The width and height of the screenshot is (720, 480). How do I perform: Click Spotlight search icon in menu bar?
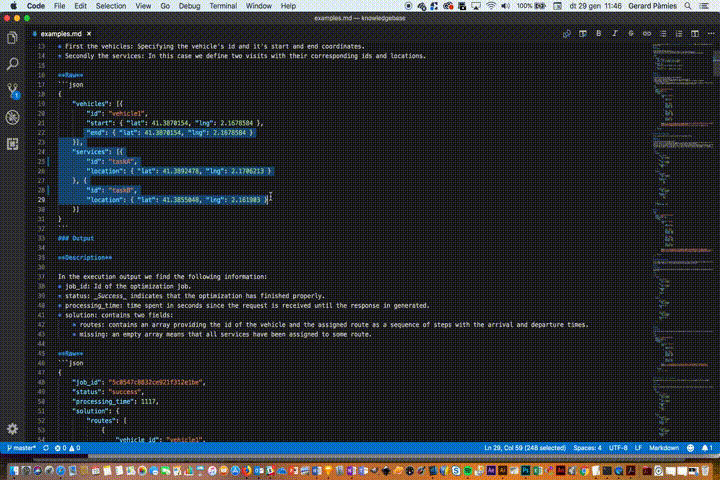687,6
